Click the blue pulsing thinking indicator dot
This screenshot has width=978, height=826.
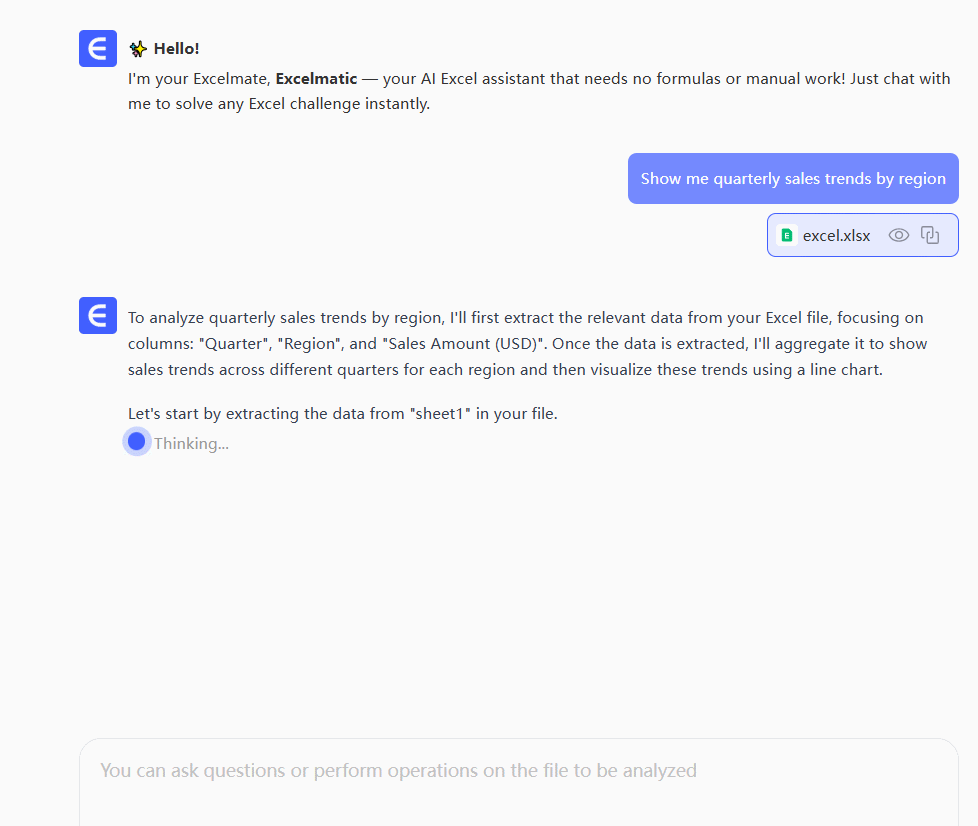click(x=137, y=441)
